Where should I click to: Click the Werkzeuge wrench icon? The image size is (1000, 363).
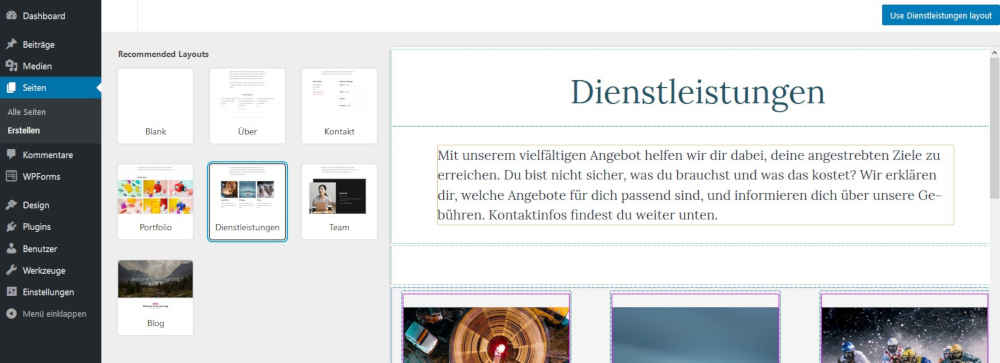[x=11, y=270]
